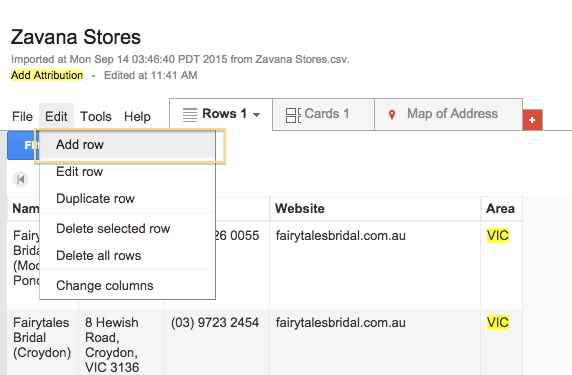Switch to the Map of Address tab
Image resolution: width=572 pixels, height=375 pixels.
pos(449,114)
